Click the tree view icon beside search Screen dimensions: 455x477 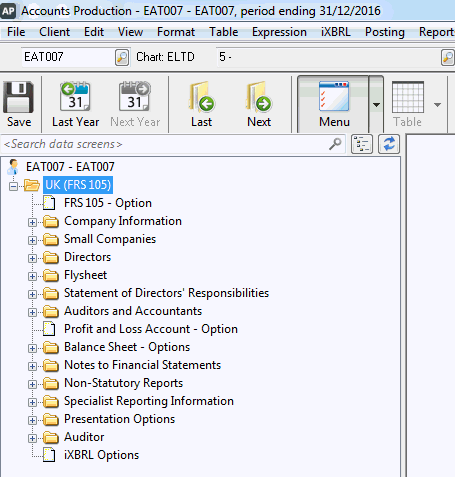coord(362,144)
